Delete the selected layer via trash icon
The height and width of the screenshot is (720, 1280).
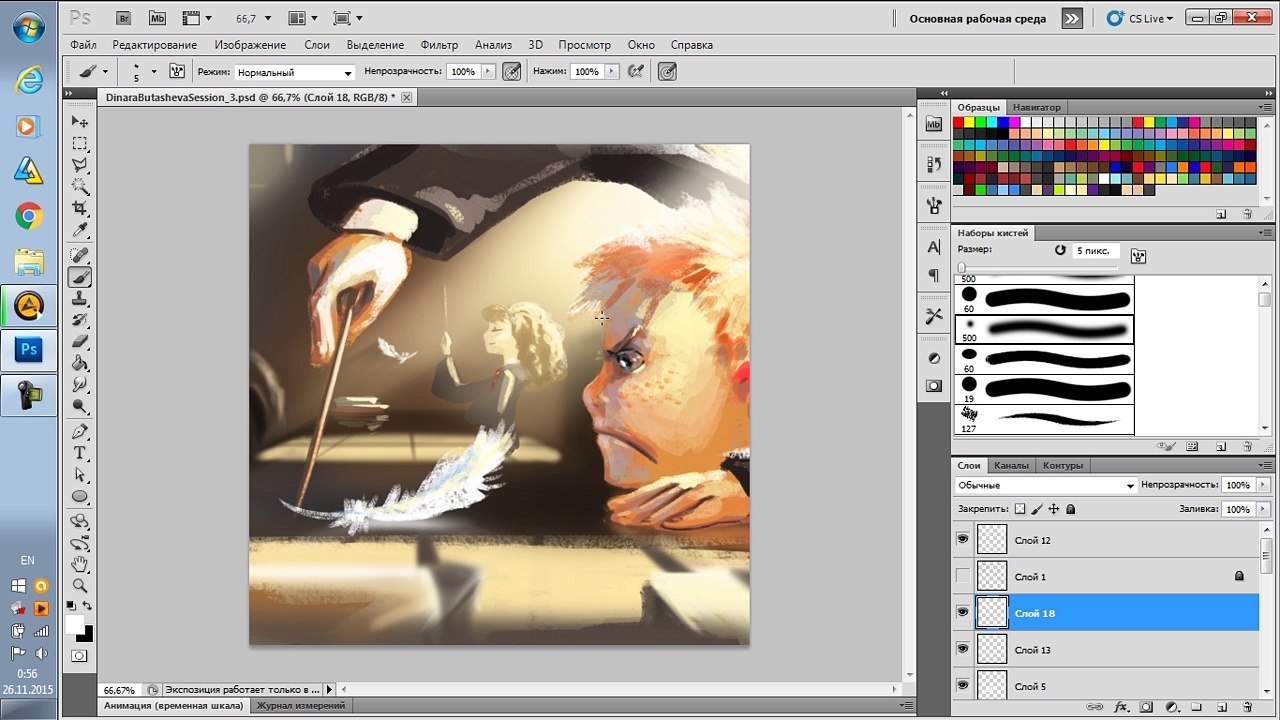click(x=1247, y=707)
